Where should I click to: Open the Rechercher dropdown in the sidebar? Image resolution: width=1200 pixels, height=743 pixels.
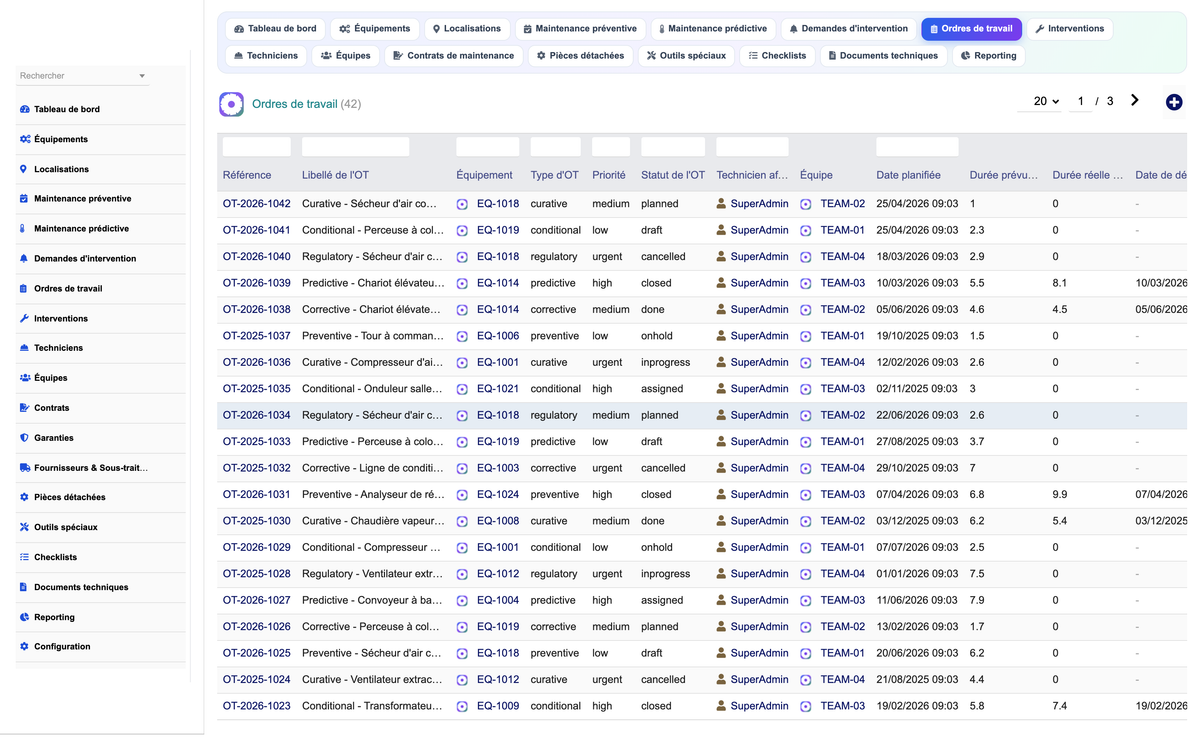coord(83,76)
